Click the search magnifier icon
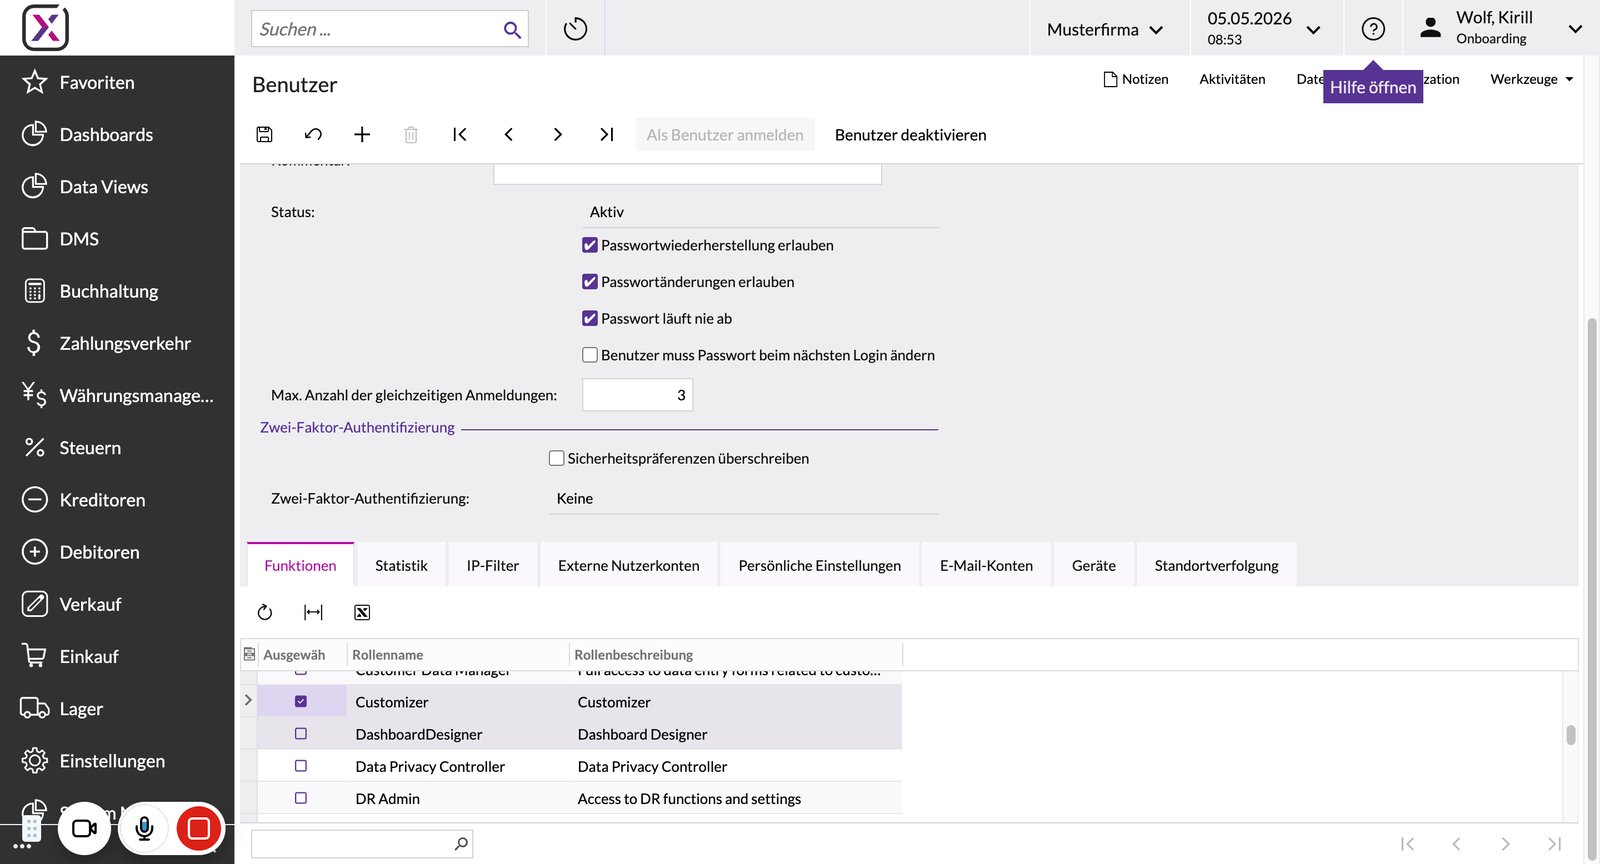This screenshot has height=864, width=1600. click(x=512, y=30)
